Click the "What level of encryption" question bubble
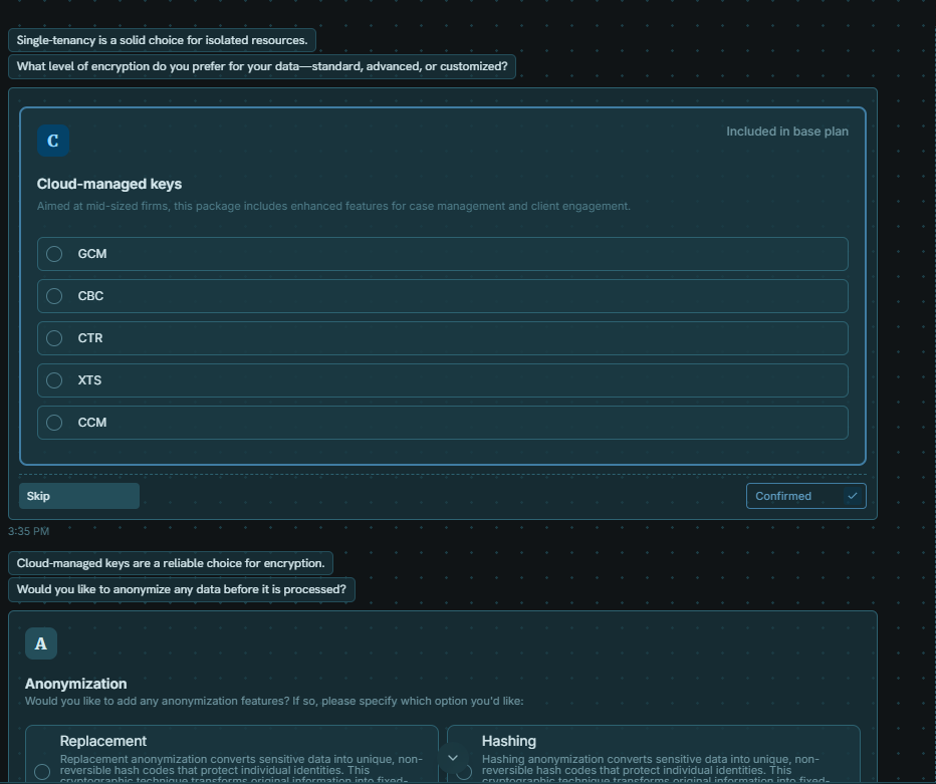 (x=262, y=67)
